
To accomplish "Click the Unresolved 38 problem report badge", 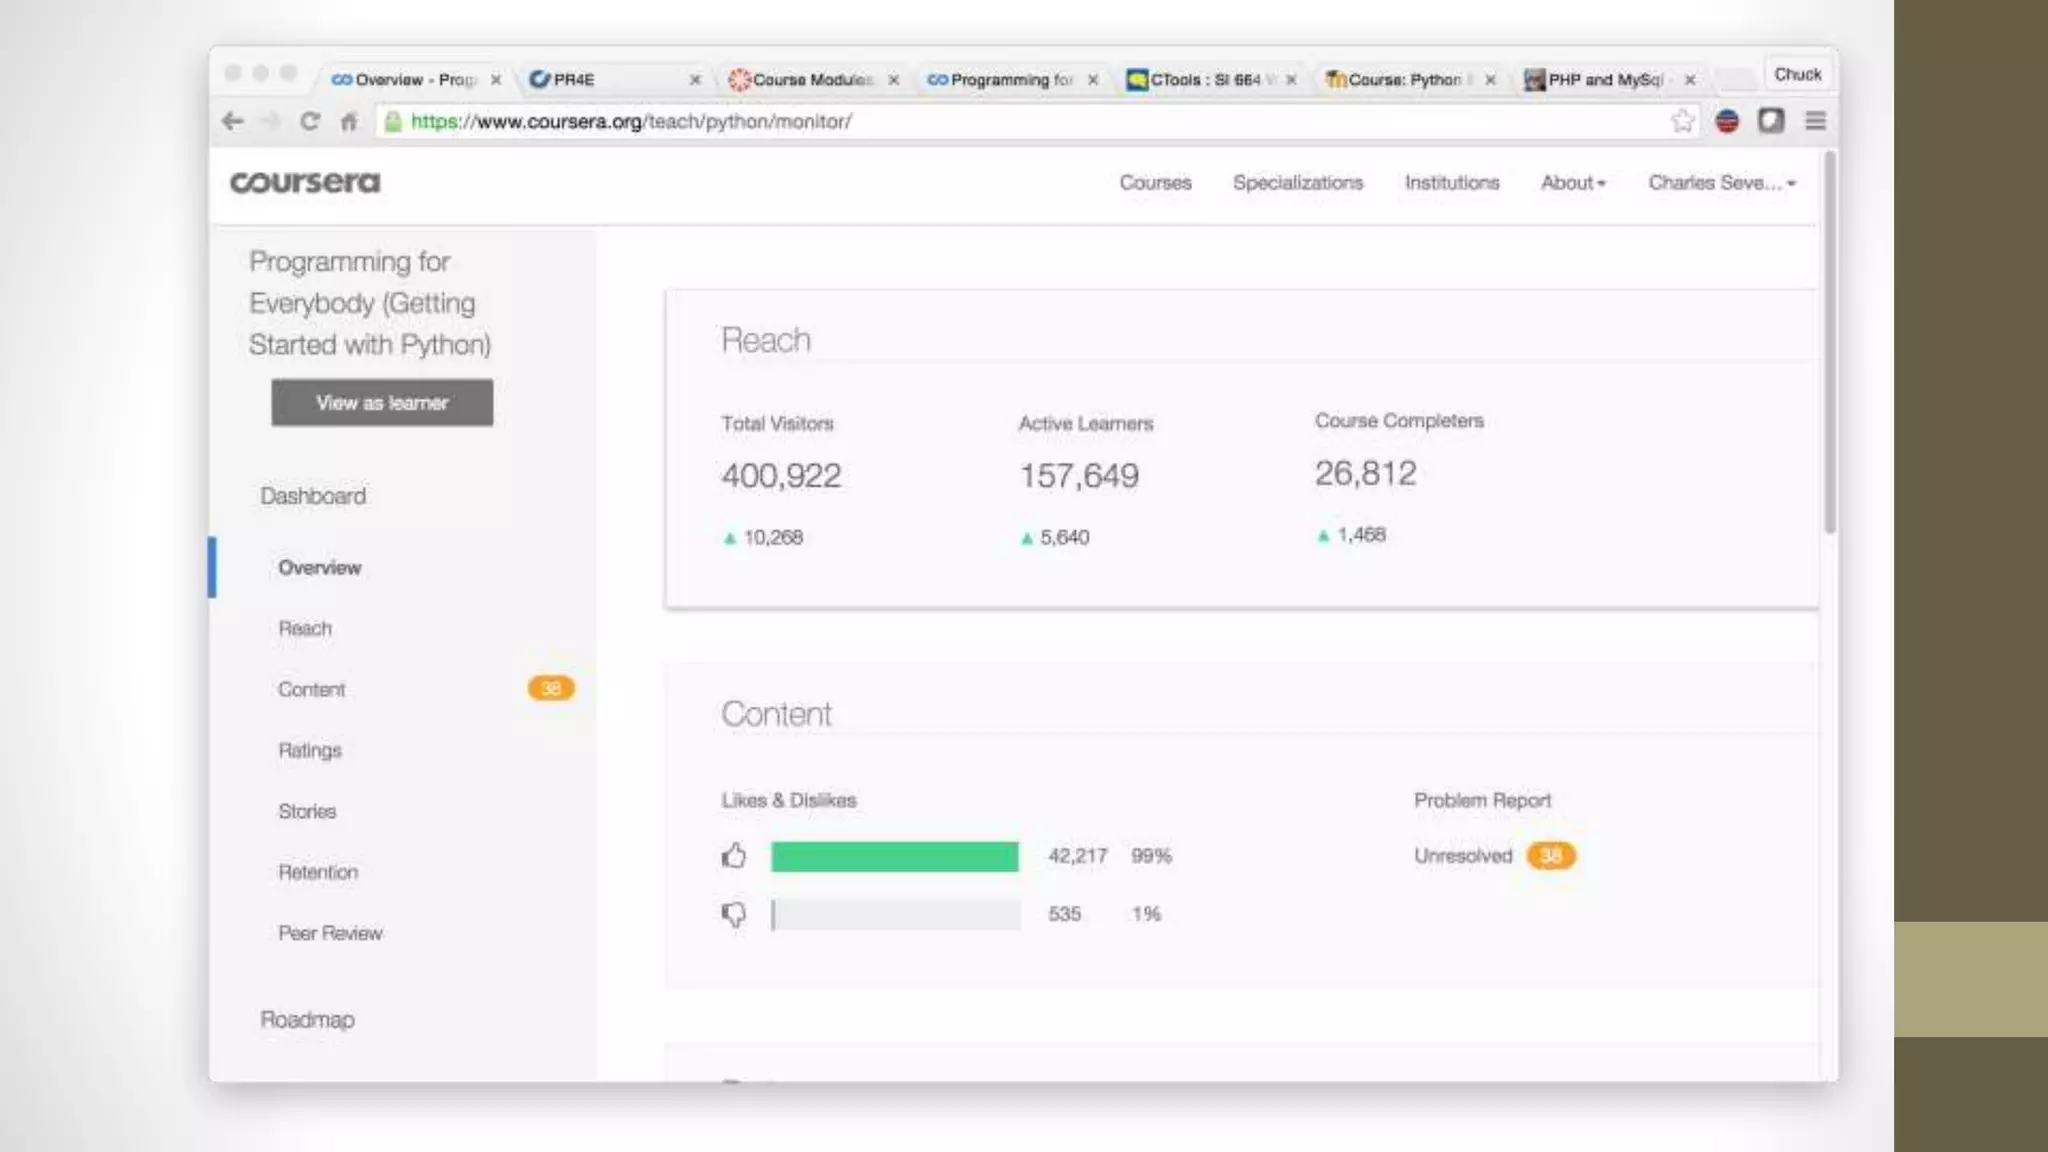I will 1550,856.
